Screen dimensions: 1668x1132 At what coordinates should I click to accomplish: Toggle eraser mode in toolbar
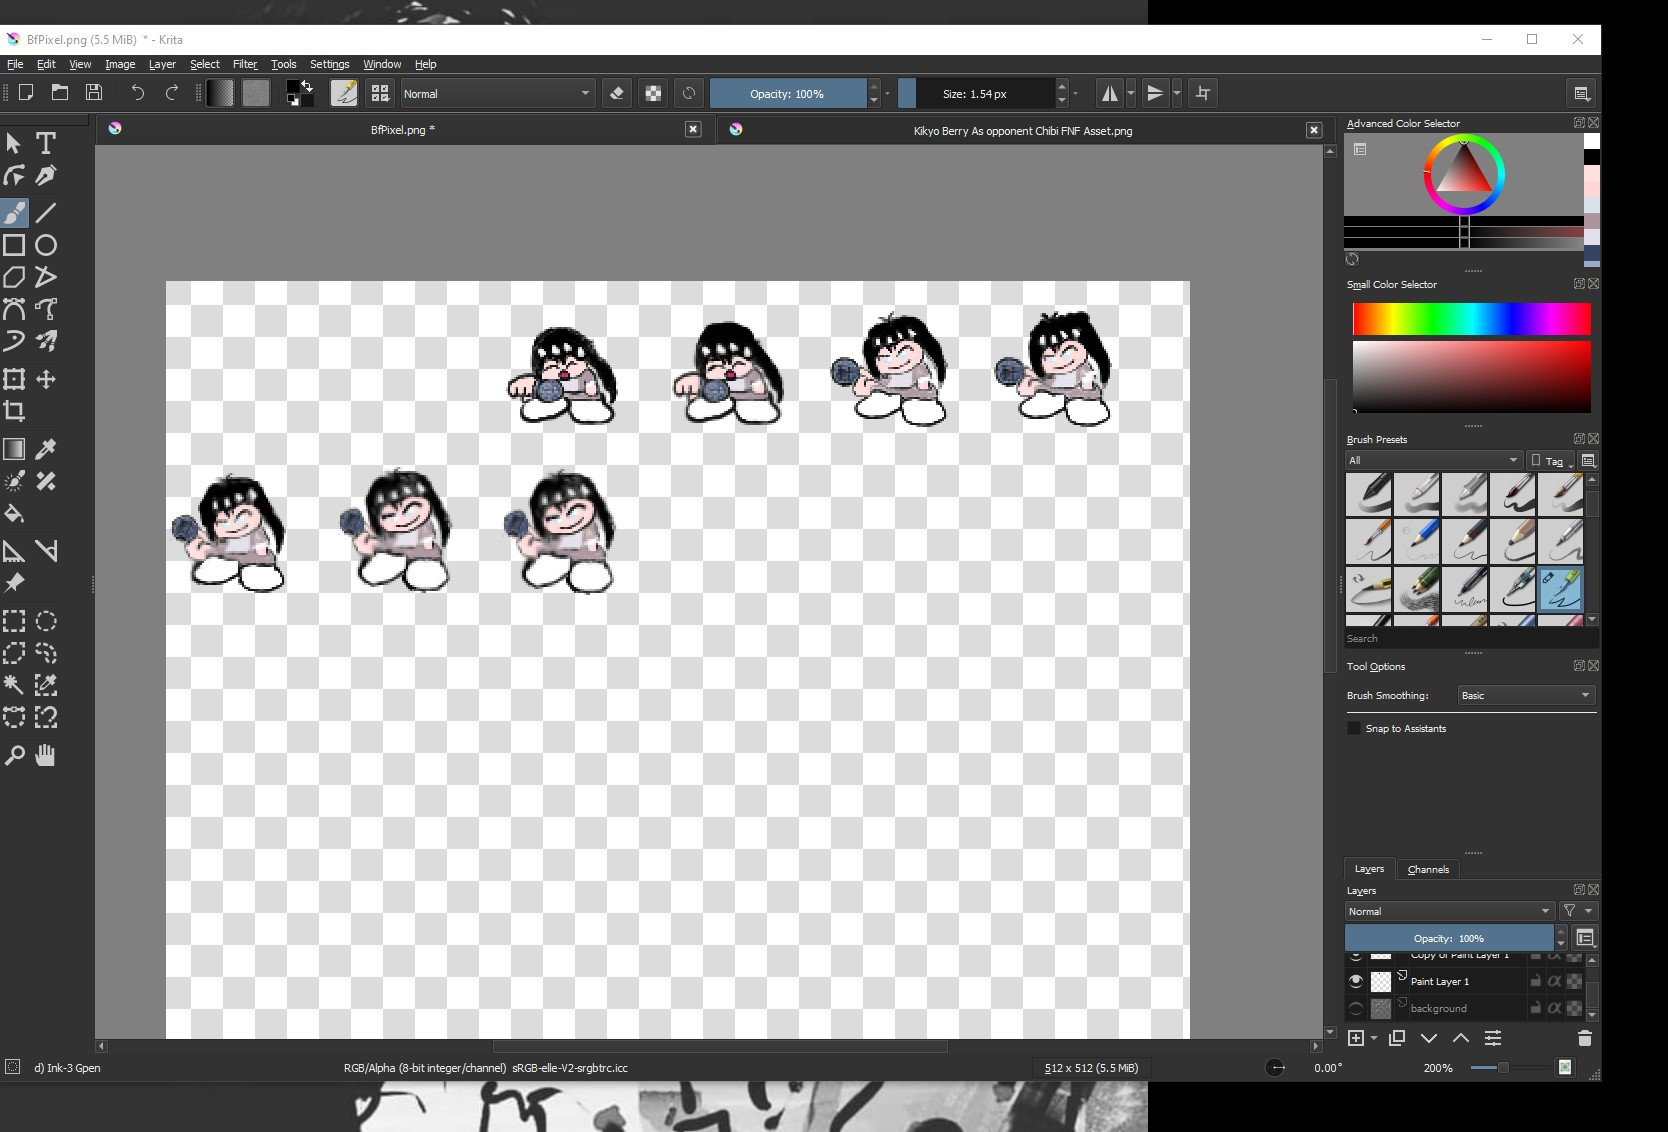pos(617,93)
